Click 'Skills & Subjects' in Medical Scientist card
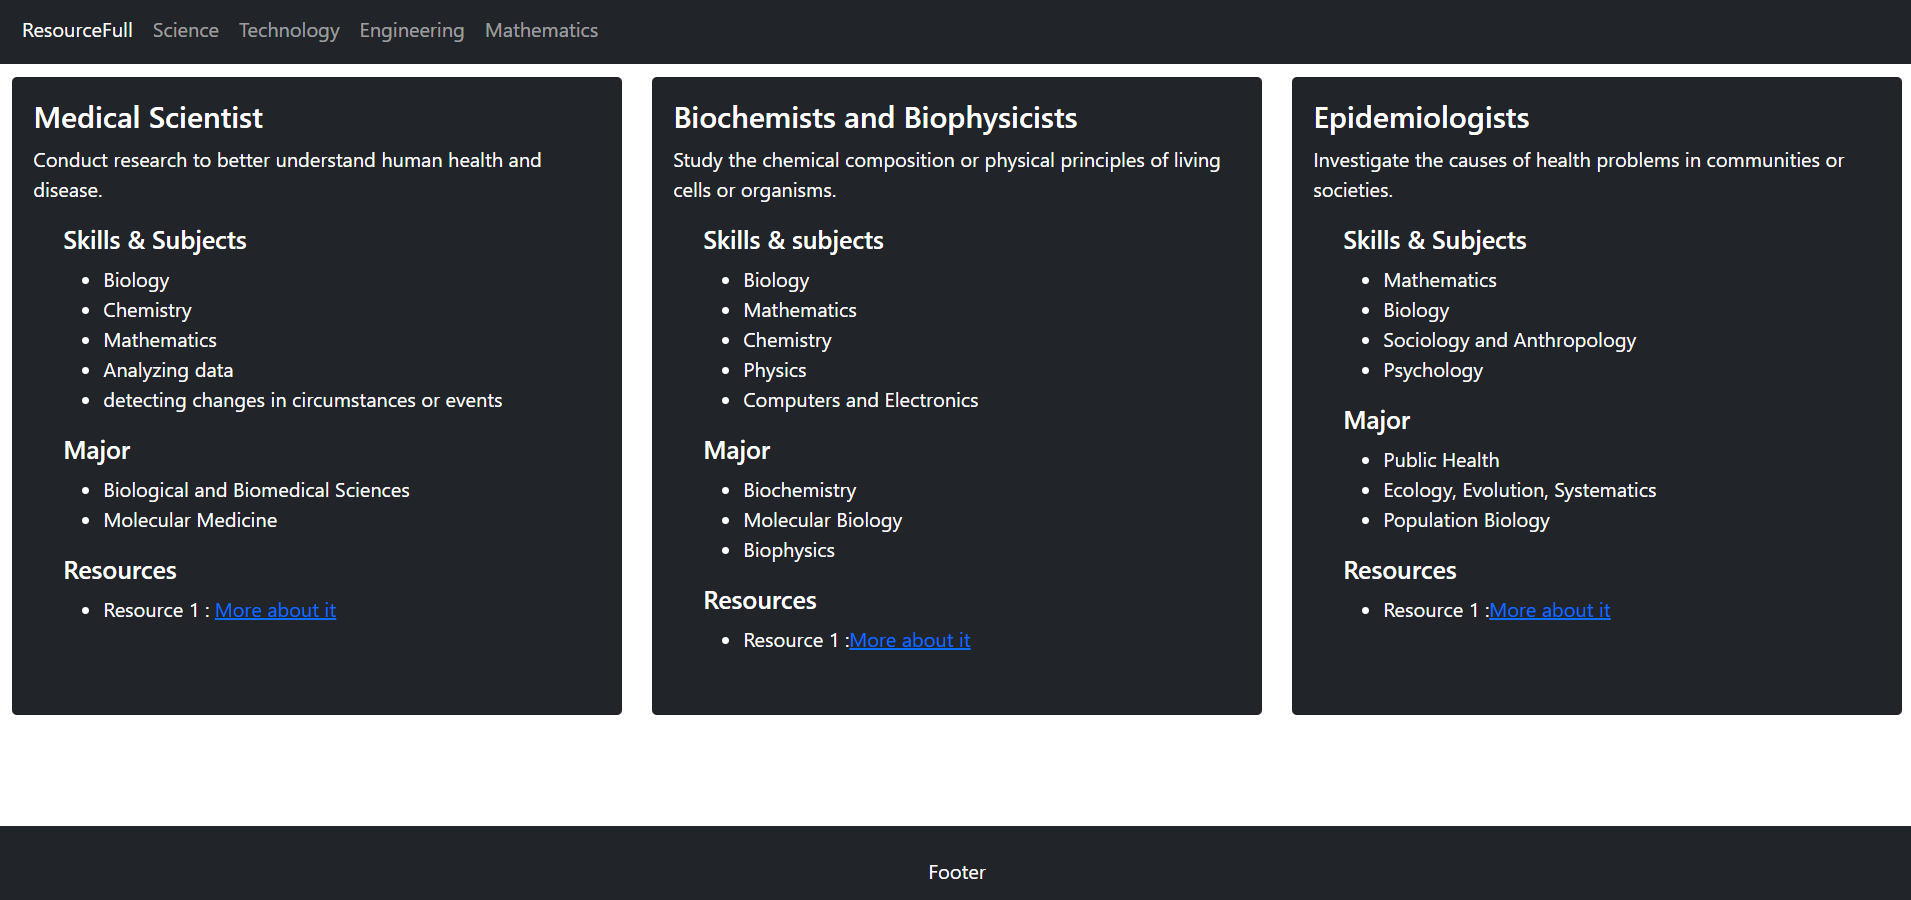Viewport: 1911px width, 900px height. pyautogui.click(x=155, y=240)
